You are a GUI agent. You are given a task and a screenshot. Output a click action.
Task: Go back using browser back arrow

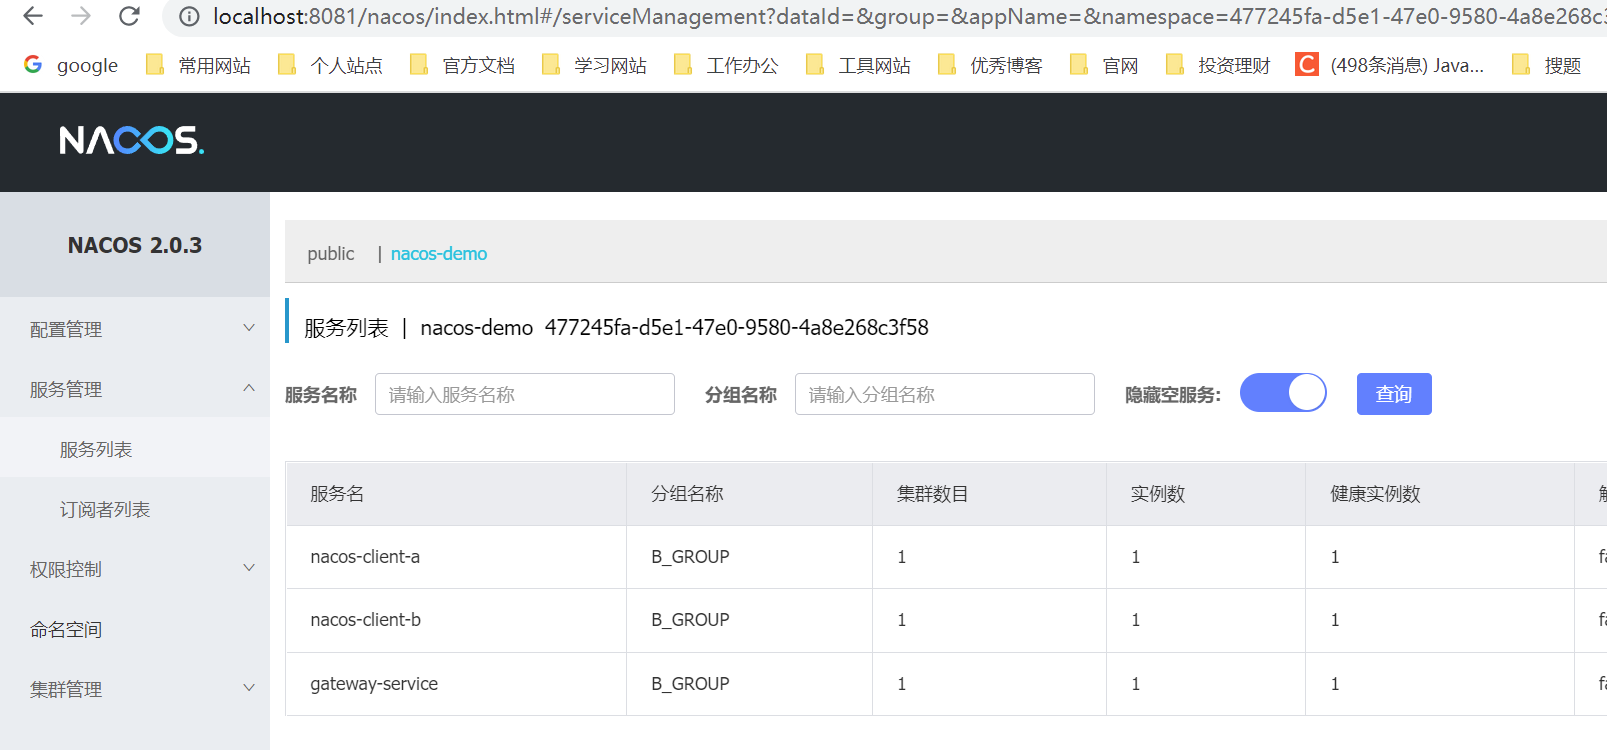(x=33, y=16)
